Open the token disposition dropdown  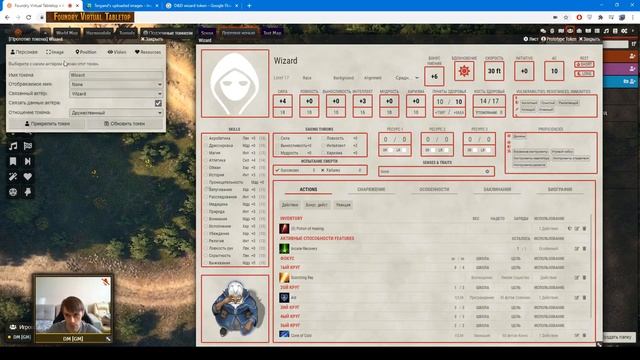point(116,113)
